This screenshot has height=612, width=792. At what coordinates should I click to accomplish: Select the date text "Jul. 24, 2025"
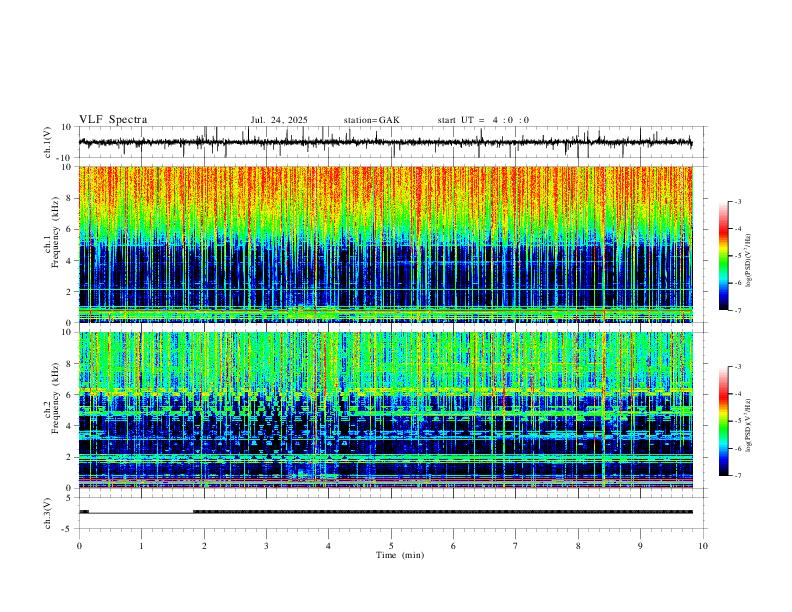click(x=279, y=120)
